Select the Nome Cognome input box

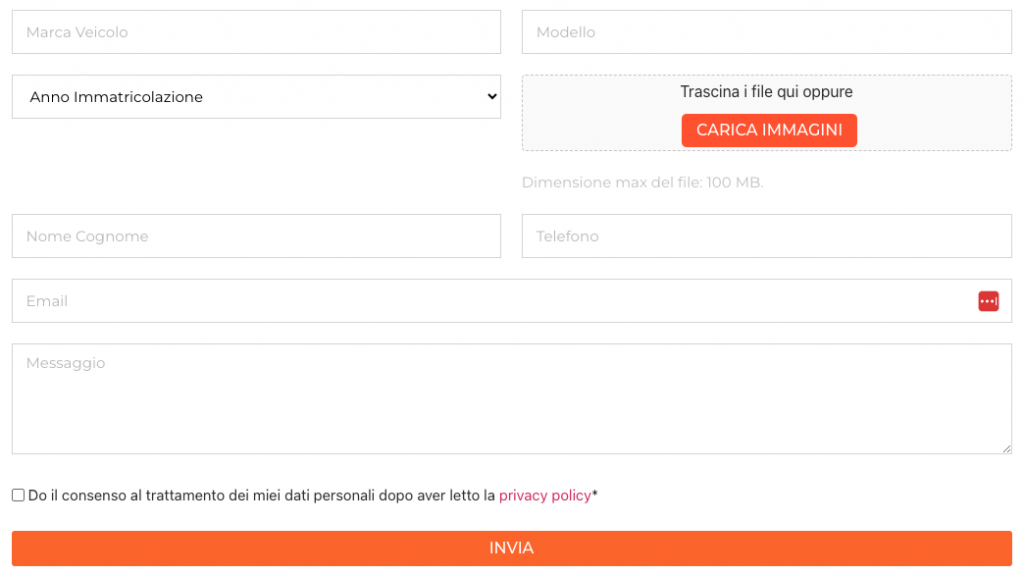(256, 236)
